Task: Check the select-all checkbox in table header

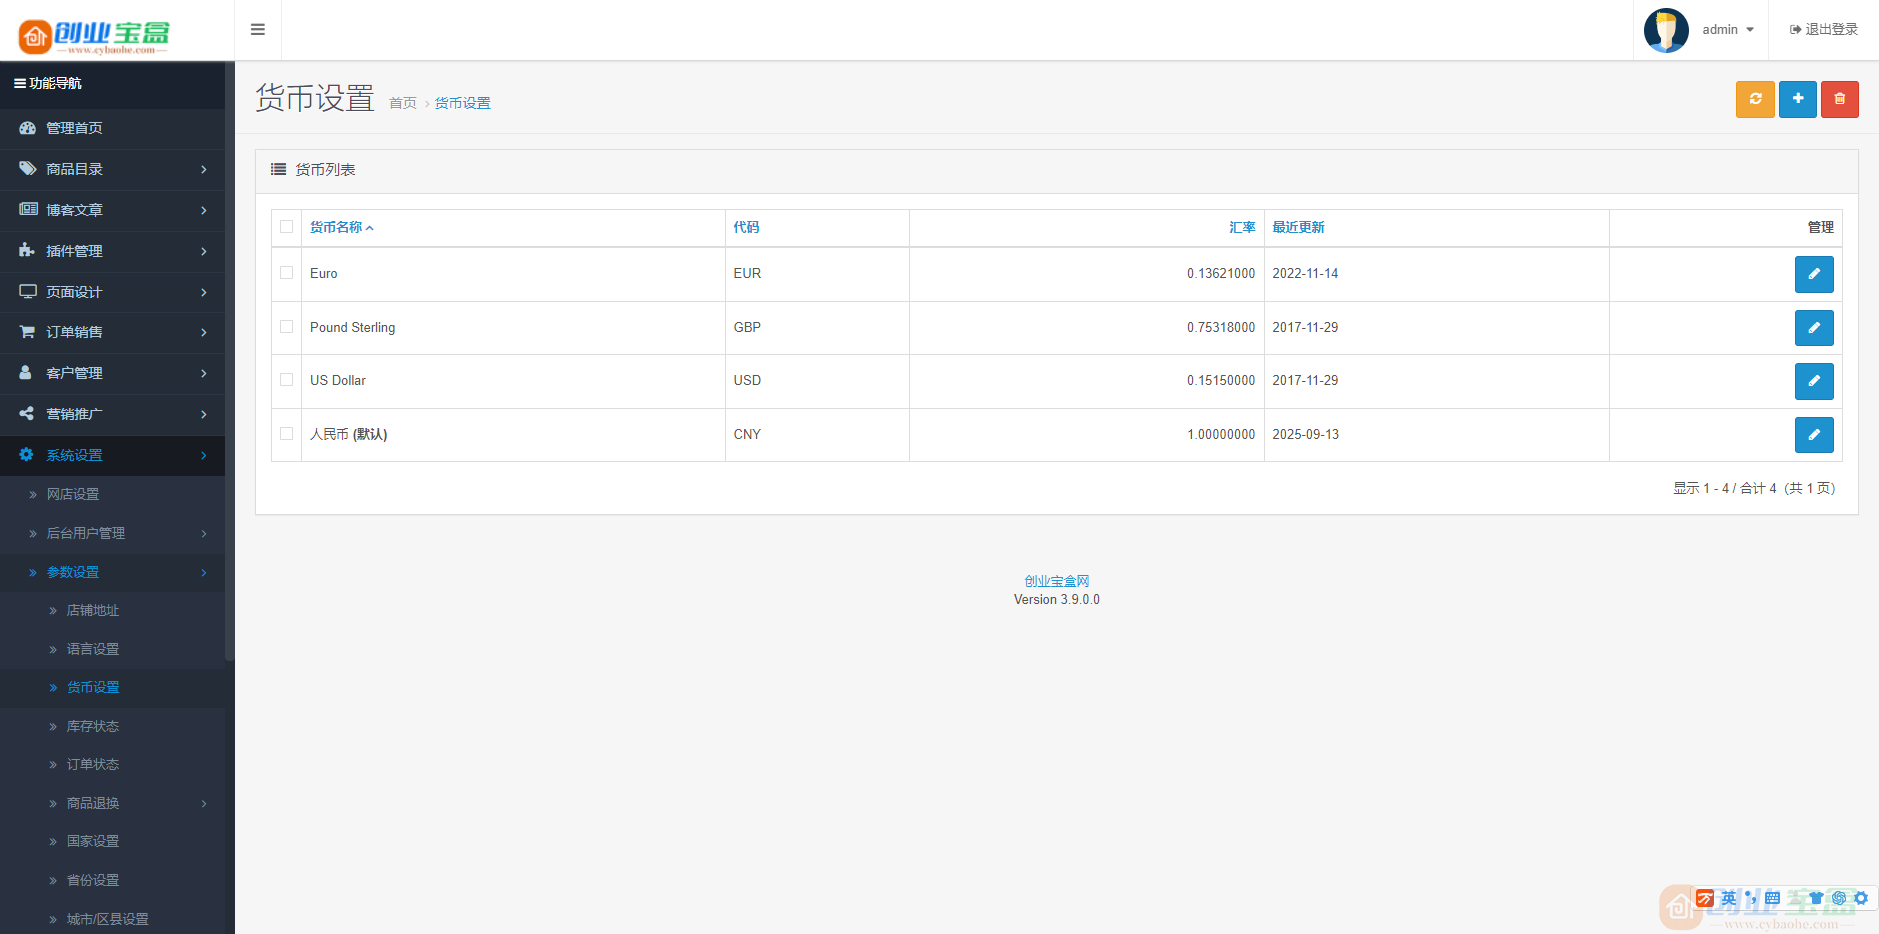Action: tap(287, 227)
